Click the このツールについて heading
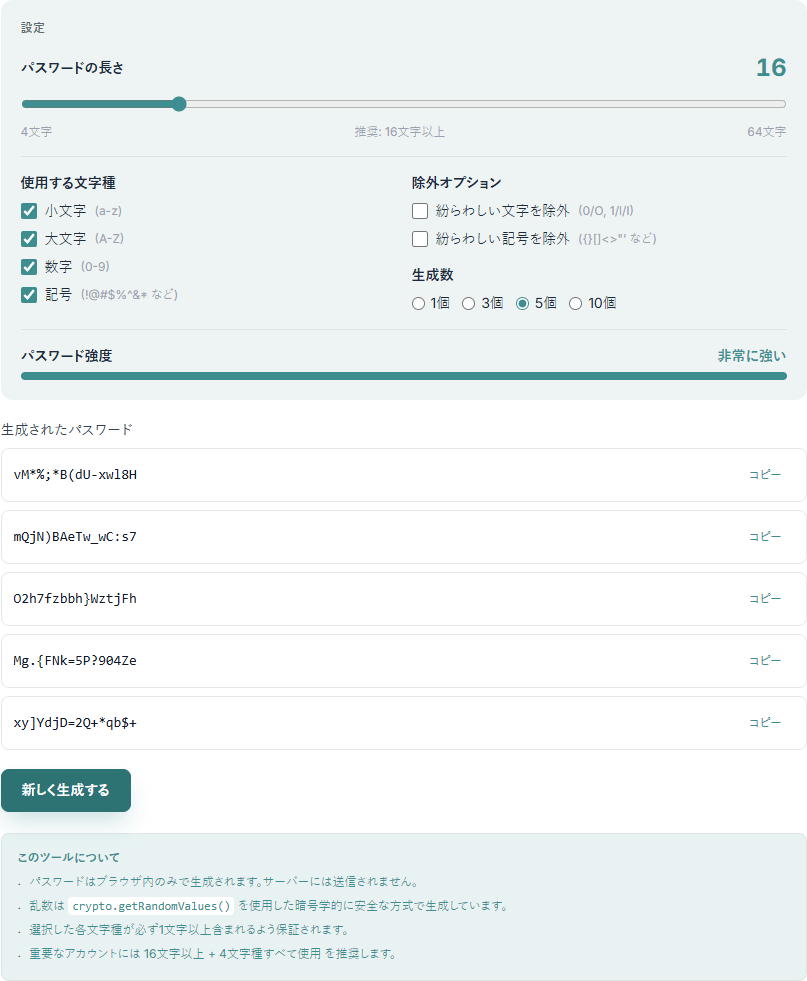 [x=68, y=857]
